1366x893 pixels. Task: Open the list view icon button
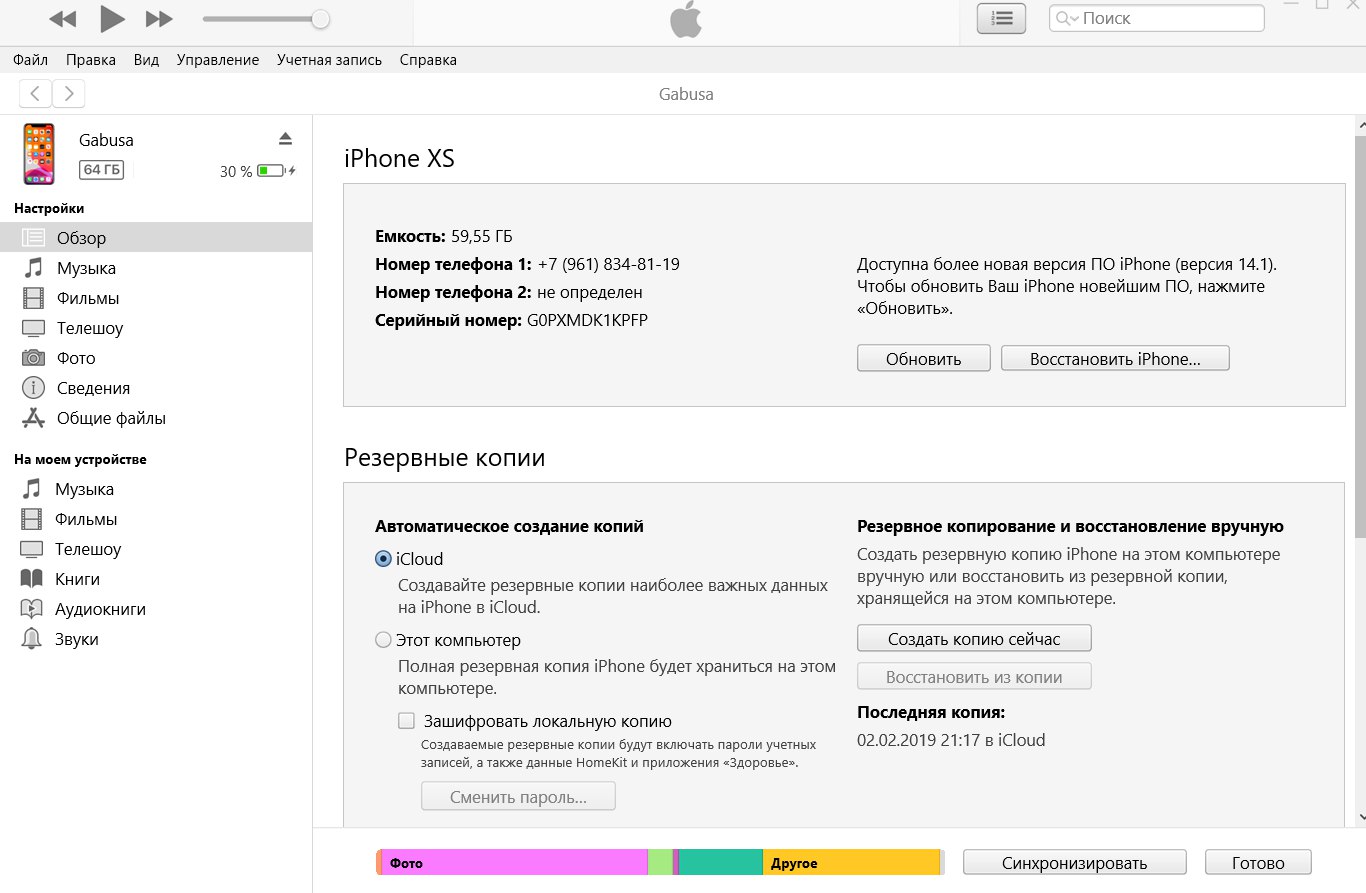coord(1001,19)
